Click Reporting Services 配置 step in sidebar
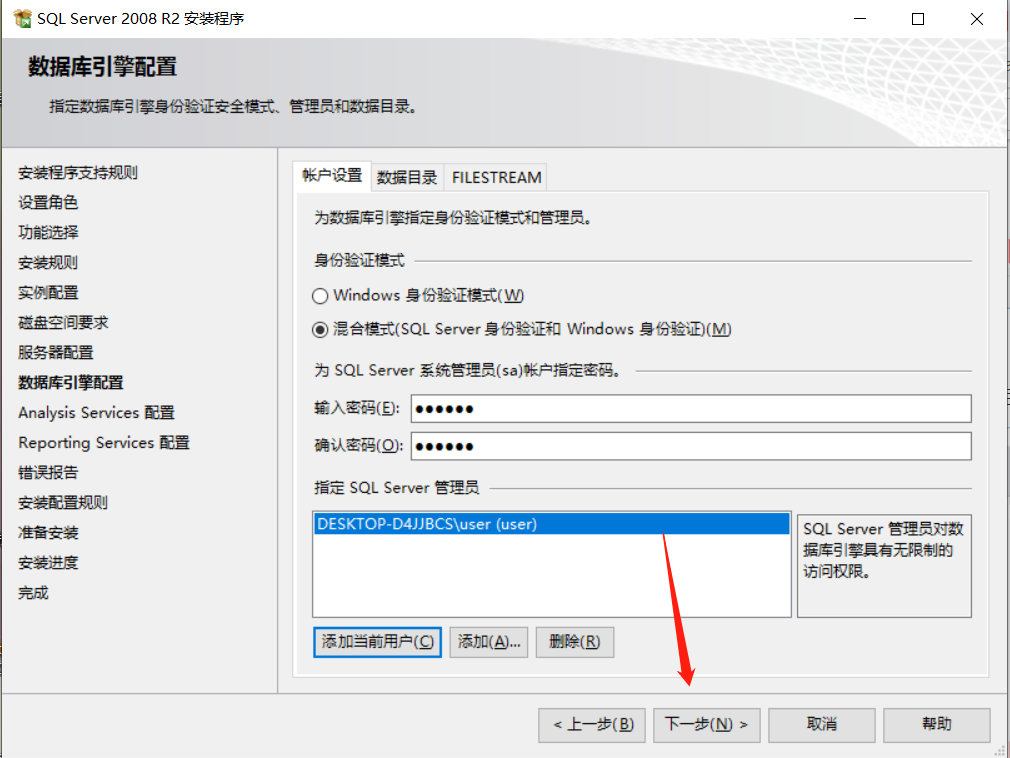Viewport: 1010px width, 758px height. (104, 443)
